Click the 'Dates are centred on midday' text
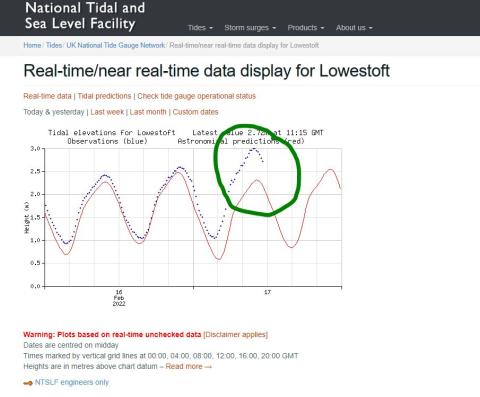480x397 pixels. (71, 345)
